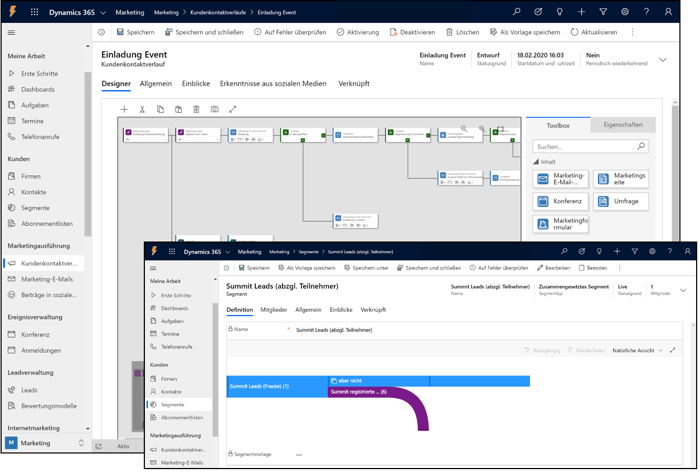Click snapshot camera icon in designer toolbar
Screen dimensions: 700x473
tap(215, 109)
